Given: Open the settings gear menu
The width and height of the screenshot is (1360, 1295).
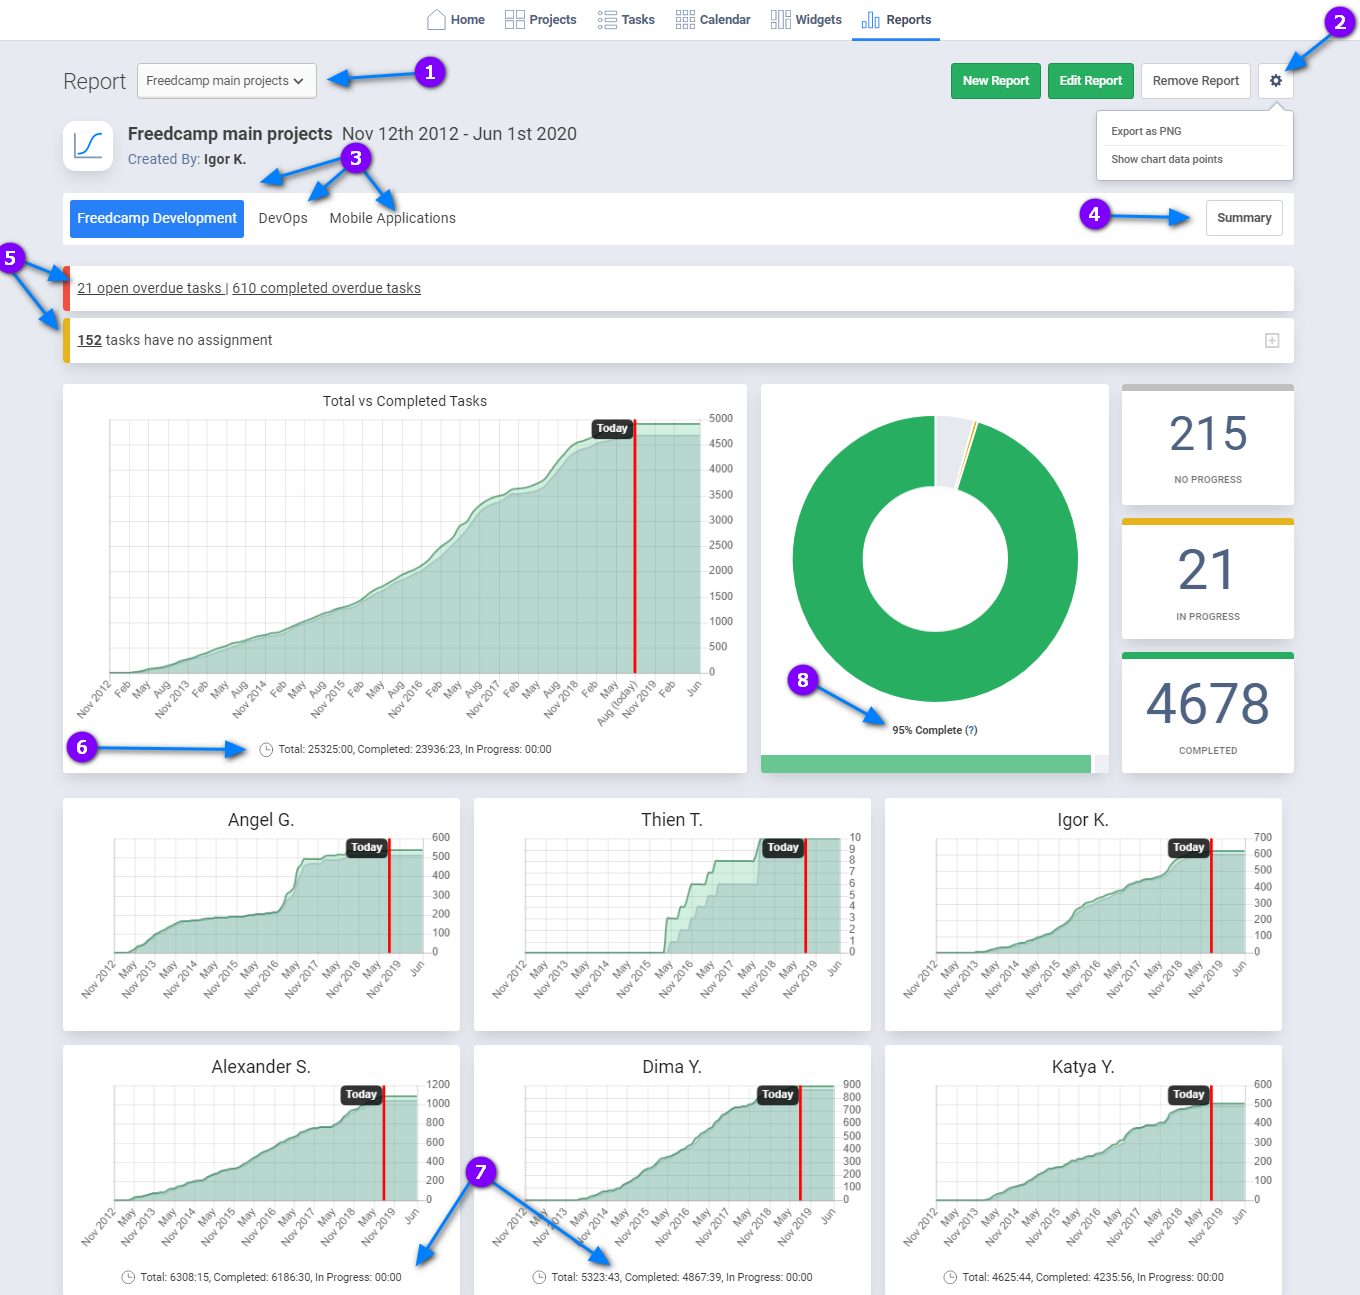Looking at the screenshot, I should click(1275, 81).
